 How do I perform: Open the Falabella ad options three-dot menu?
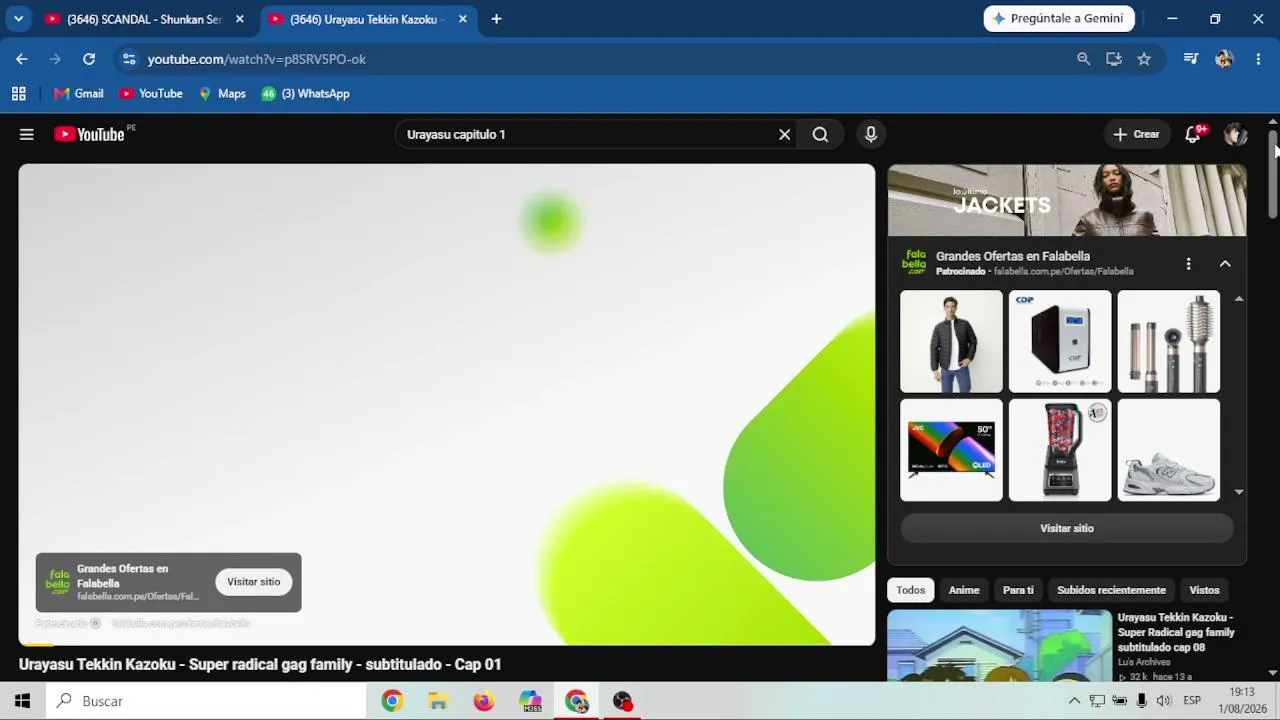tap(1188, 264)
